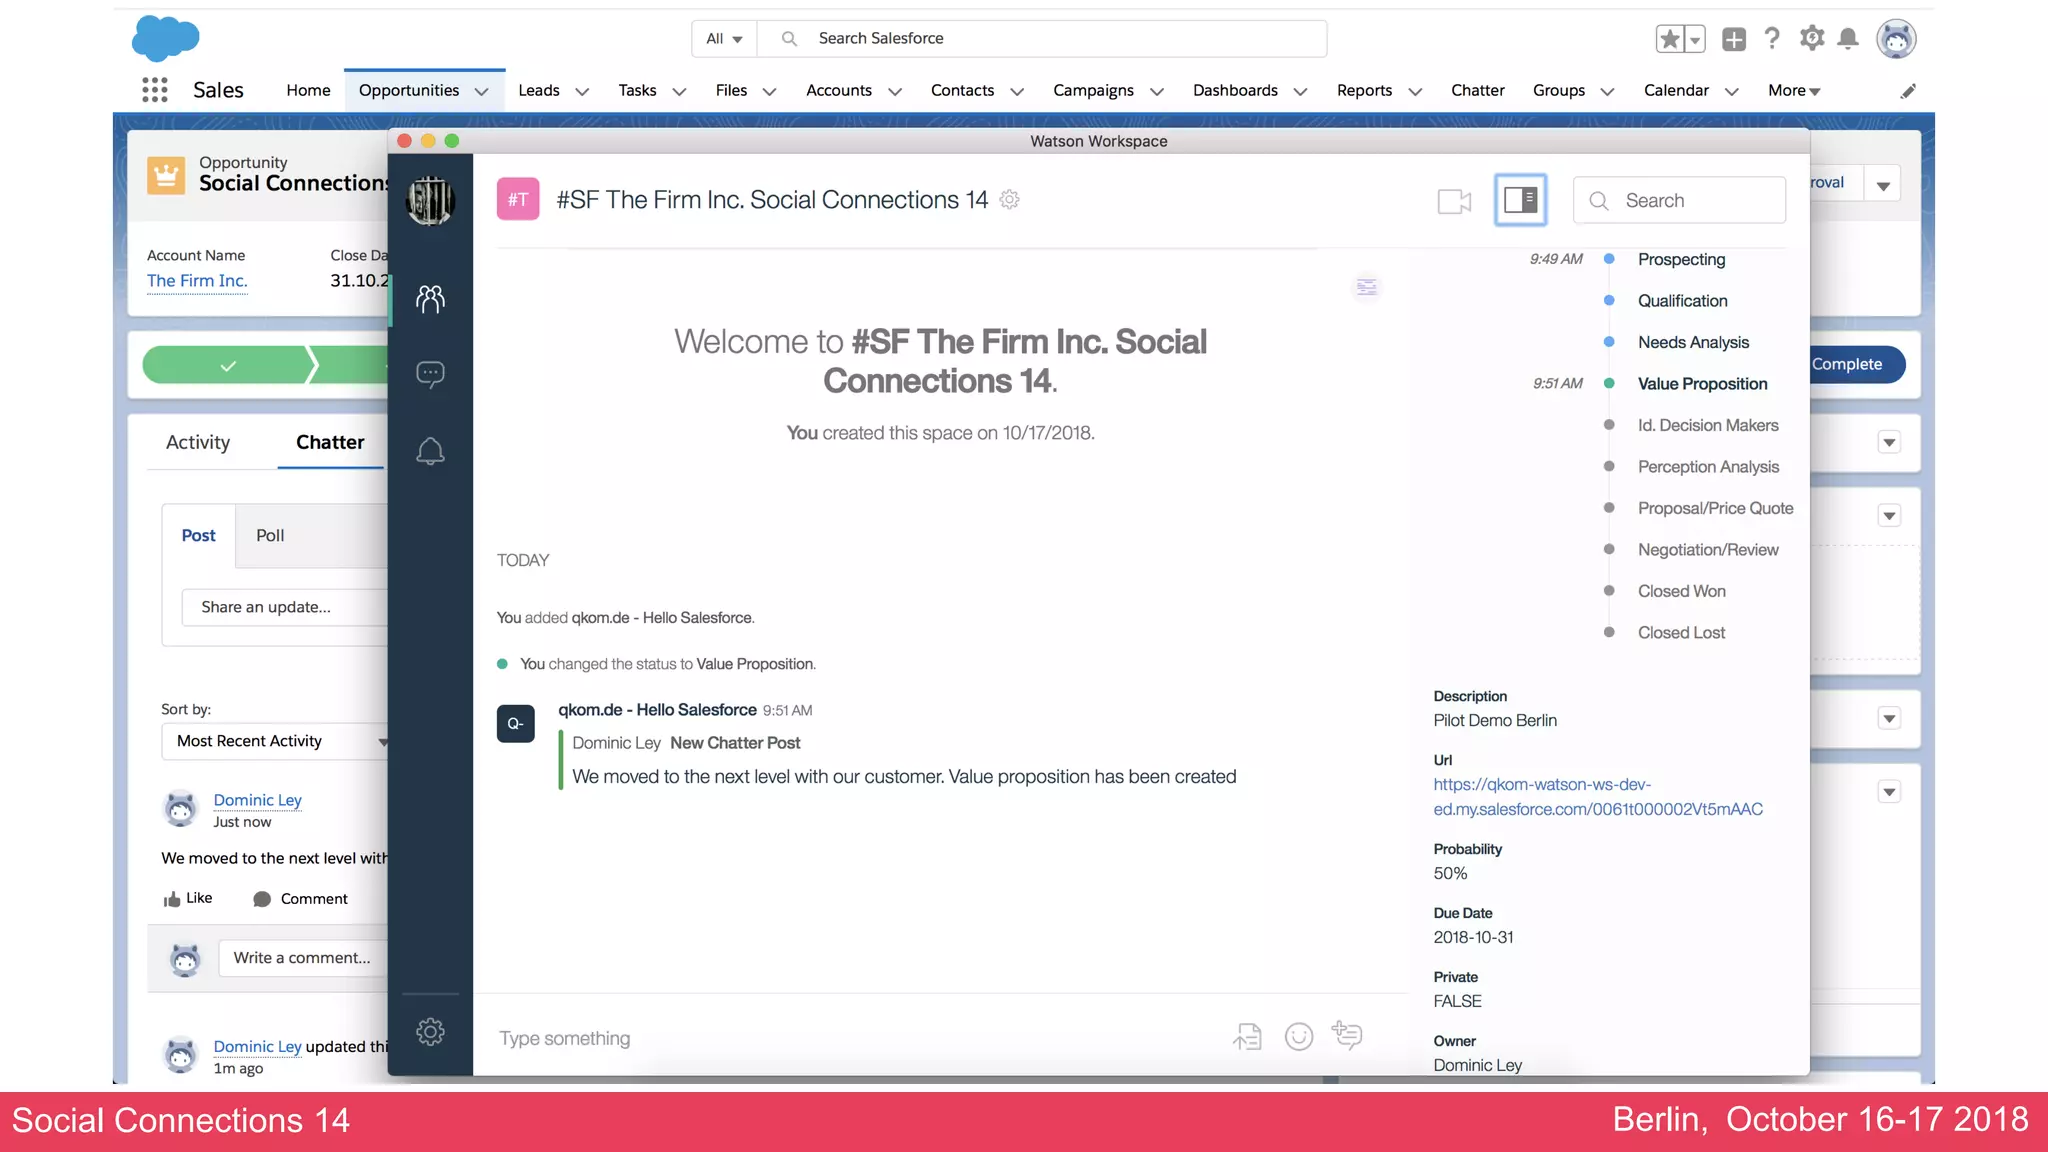The width and height of the screenshot is (2048, 1152).
Task: Open the Chatter navigation tab
Action: click(x=1477, y=90)
